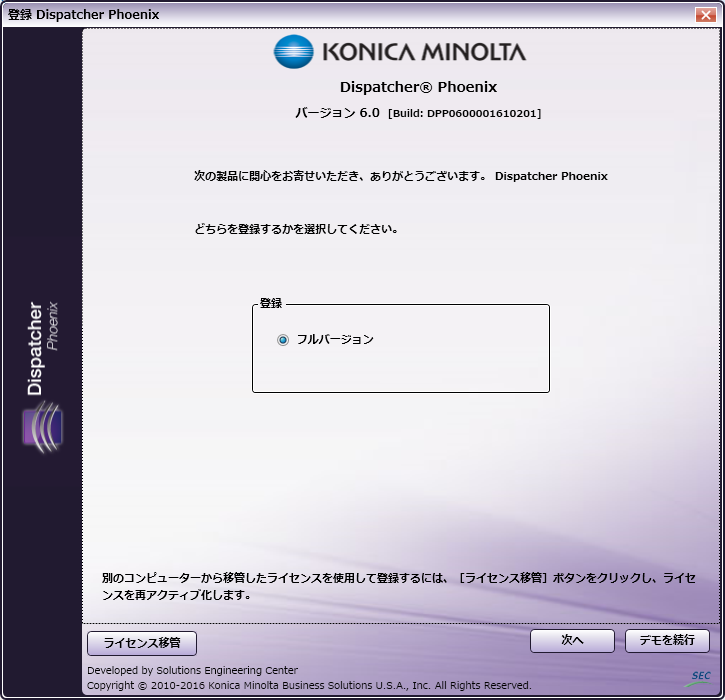Image resolution: width=725 pixels, height=700 pixels.
Task: Click the KONICA MINOLTA wordmark
Action: 424,52
